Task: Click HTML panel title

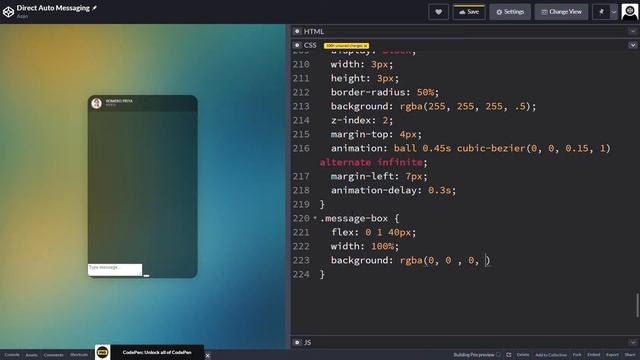Action: (313, 31)
